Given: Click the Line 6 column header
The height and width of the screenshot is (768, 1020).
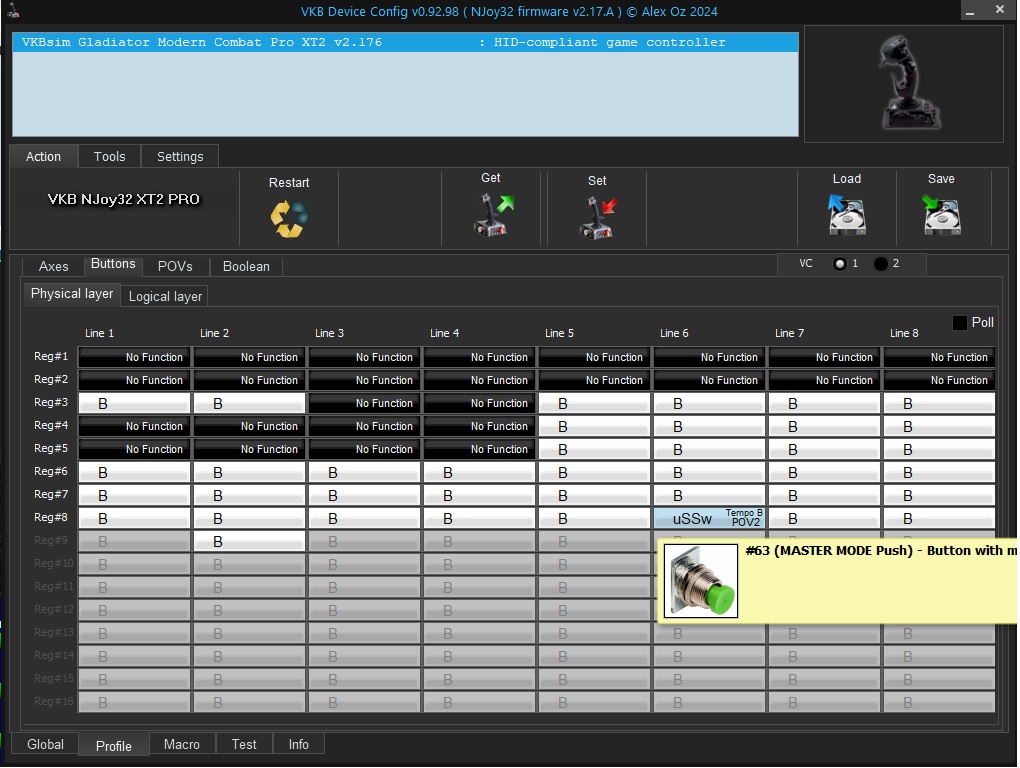Looking at the screenshot, I should (x=674, y=333).
